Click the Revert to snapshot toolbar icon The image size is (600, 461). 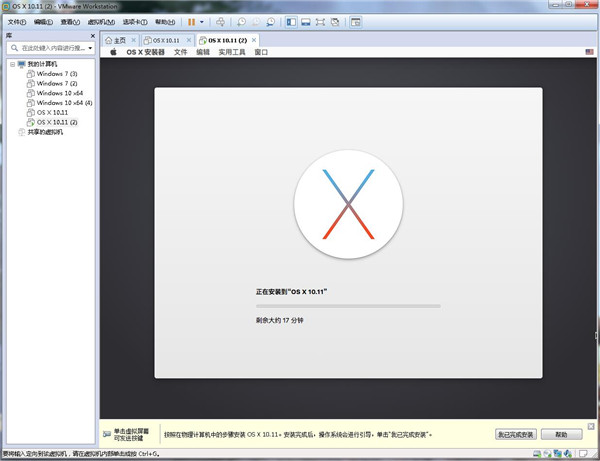point(256,22)
